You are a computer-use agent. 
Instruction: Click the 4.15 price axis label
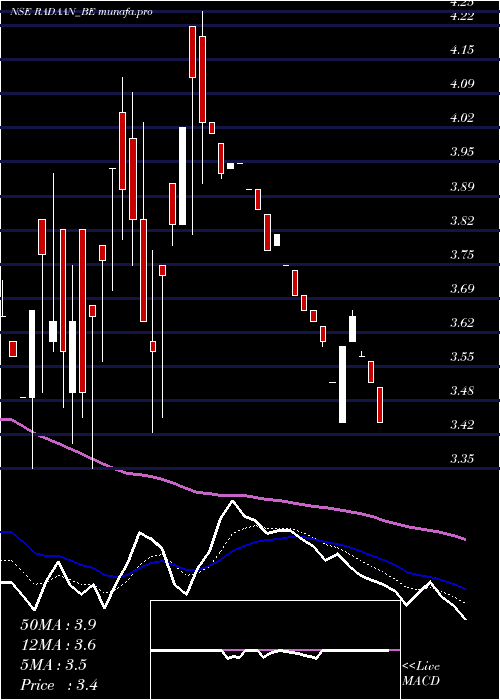pyautogui.click(x=462, y=50)
